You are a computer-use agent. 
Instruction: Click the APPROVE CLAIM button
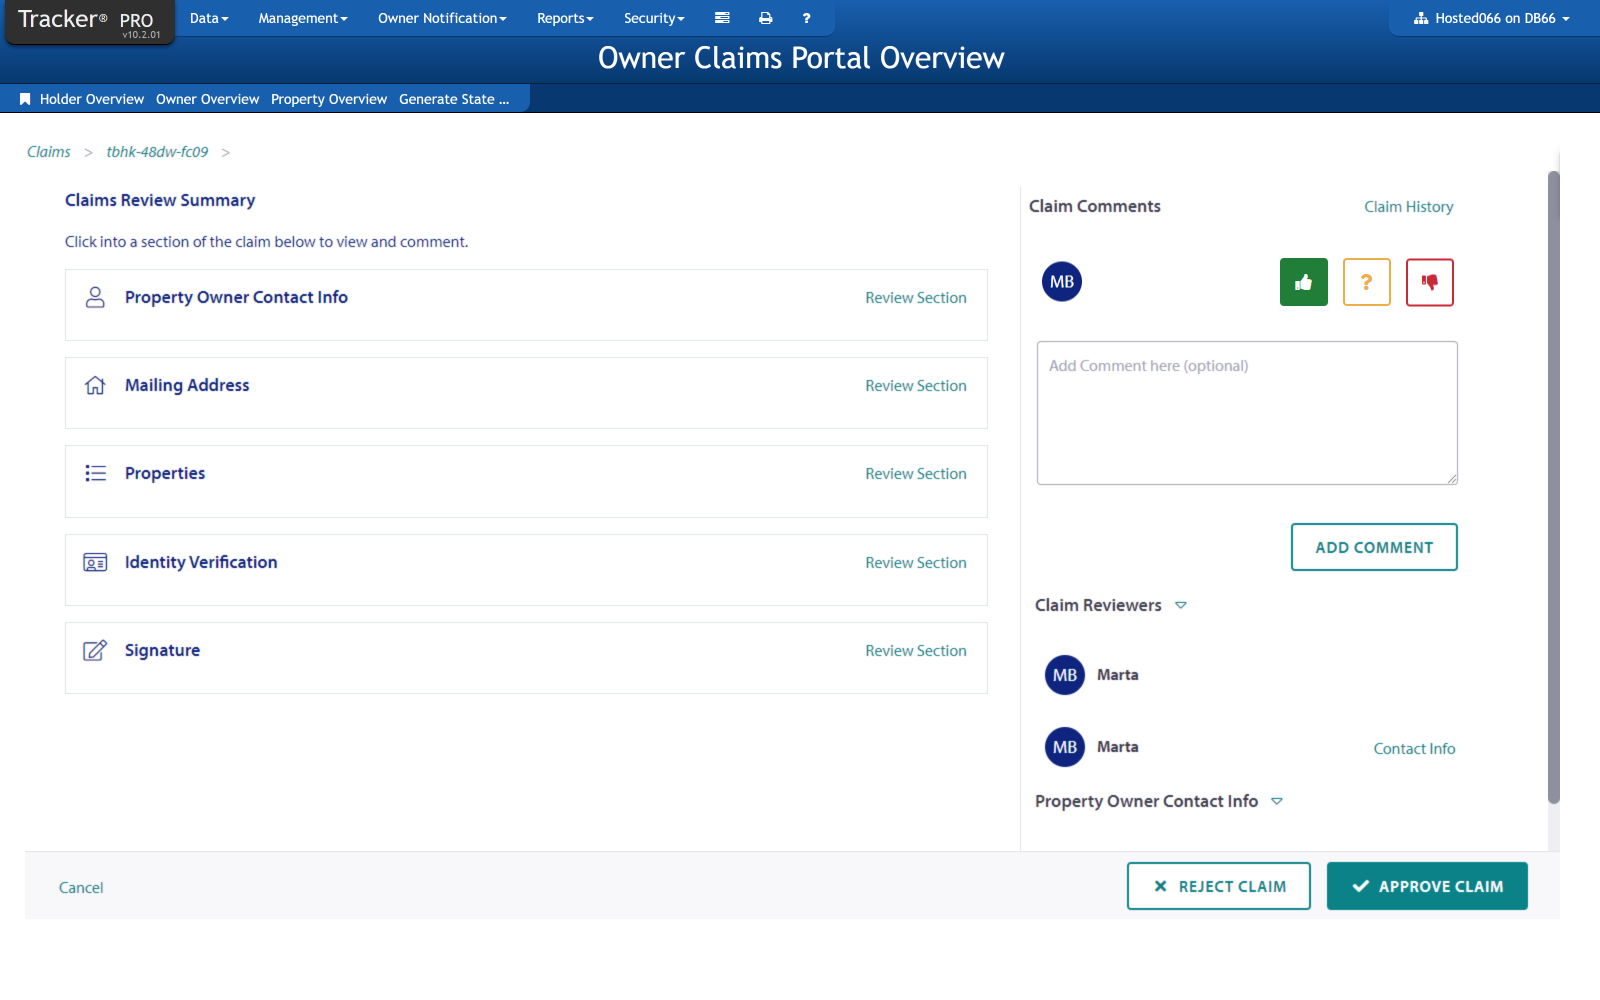tap(1427, 886)
